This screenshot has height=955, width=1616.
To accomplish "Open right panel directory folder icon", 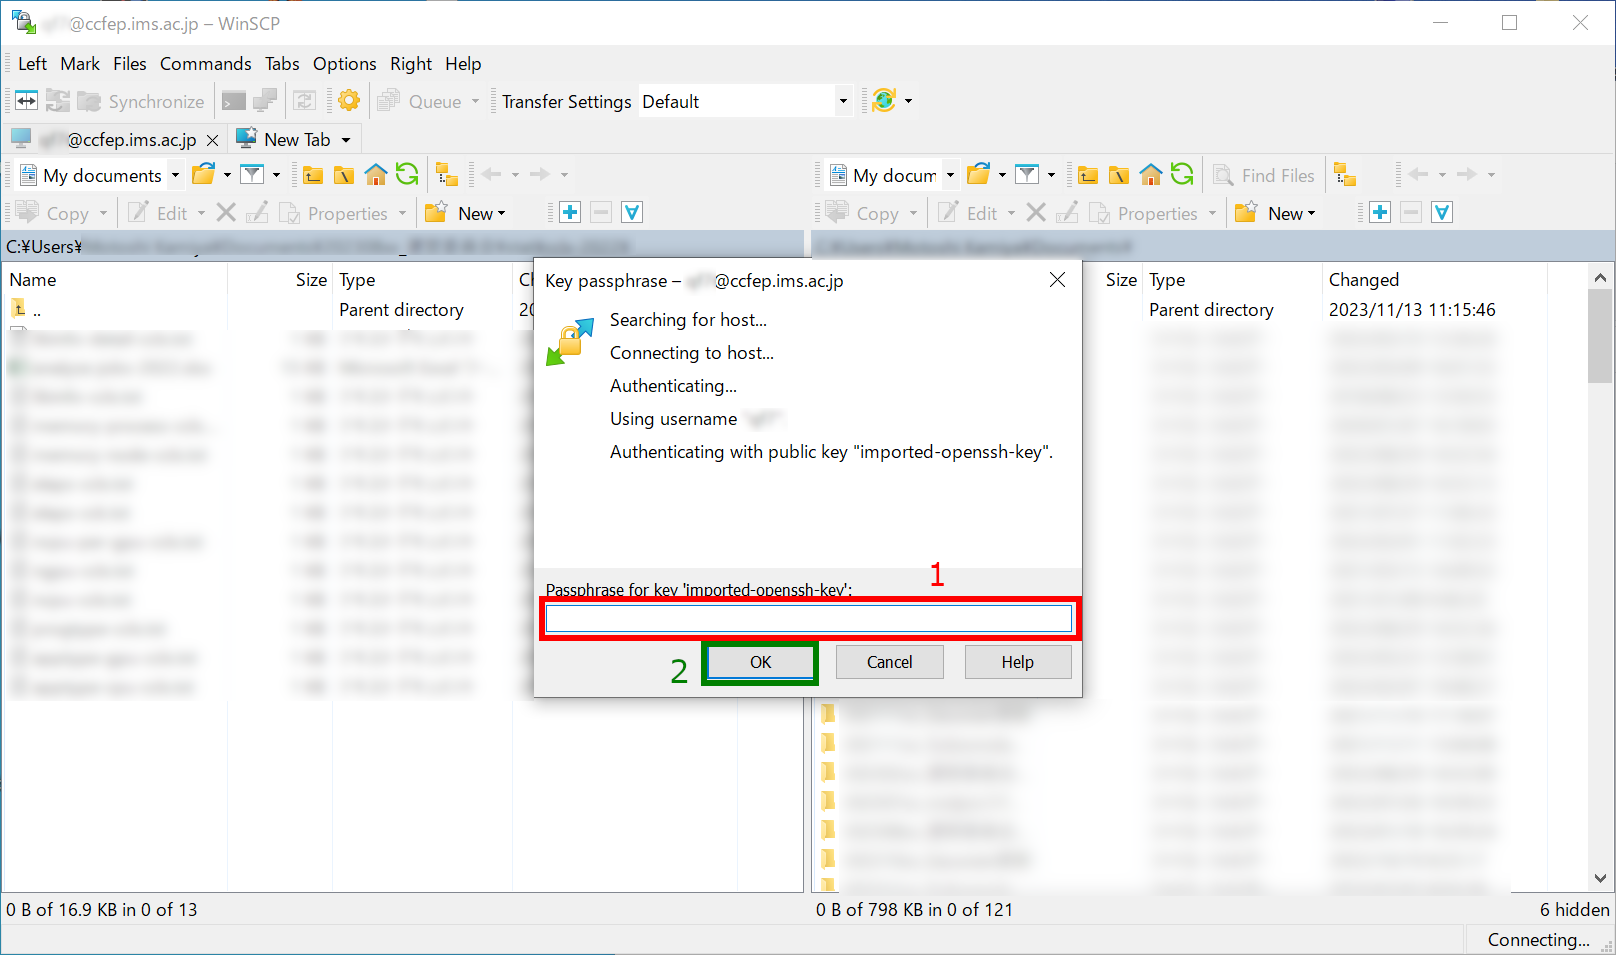I will point(979,175).
